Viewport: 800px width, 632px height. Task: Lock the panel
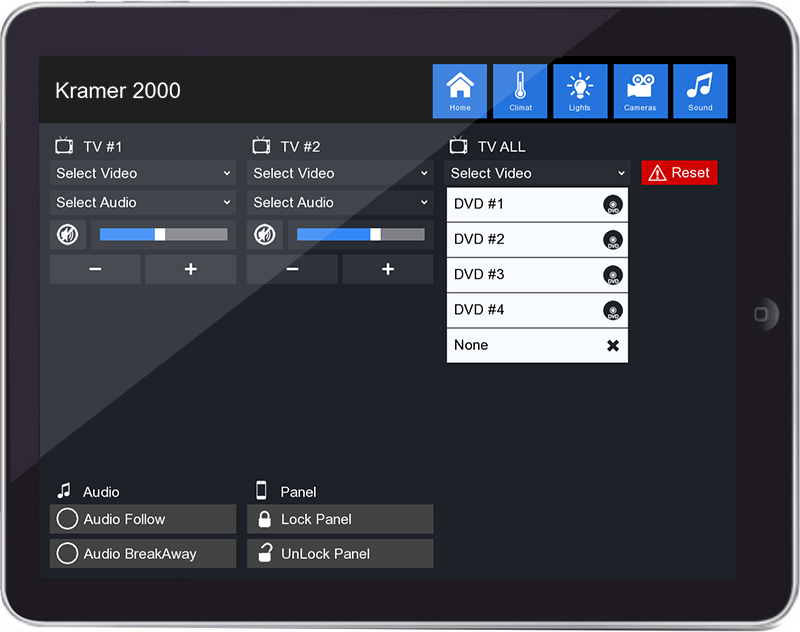click(x=340, y=519)
